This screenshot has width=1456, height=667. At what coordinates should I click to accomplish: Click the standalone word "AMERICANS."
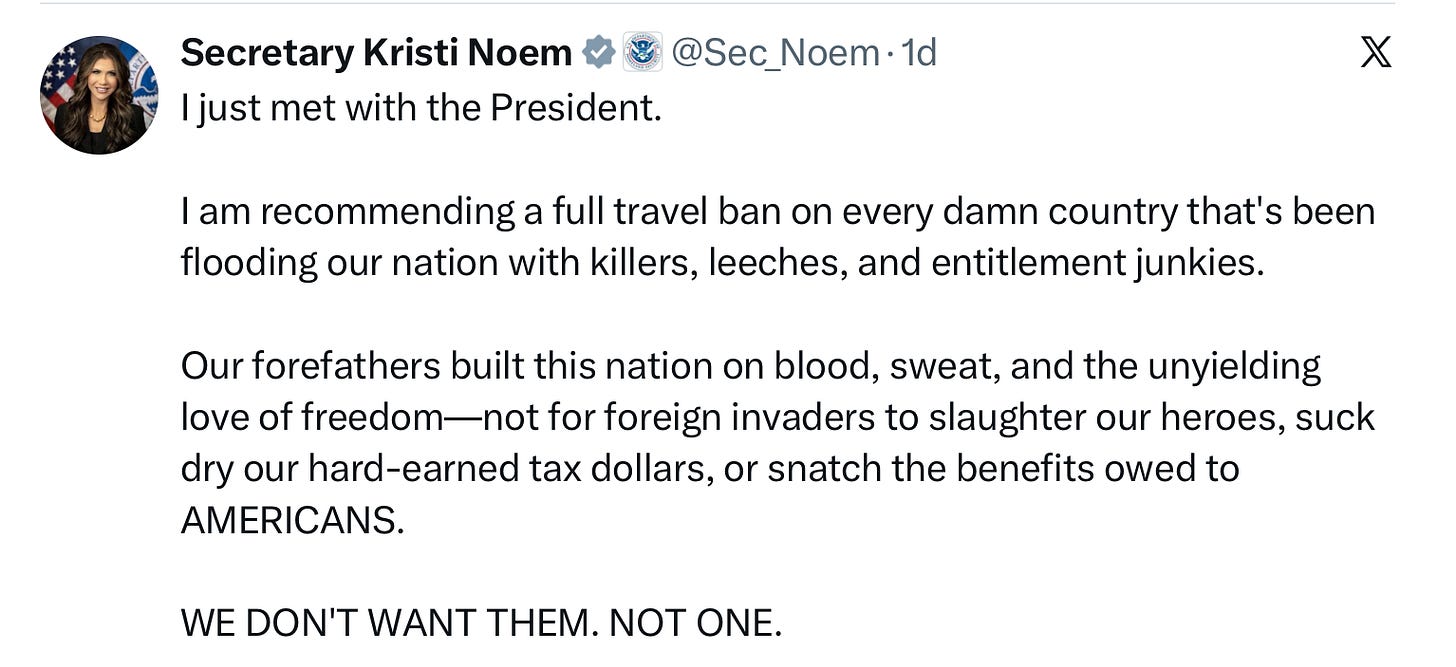292,520
